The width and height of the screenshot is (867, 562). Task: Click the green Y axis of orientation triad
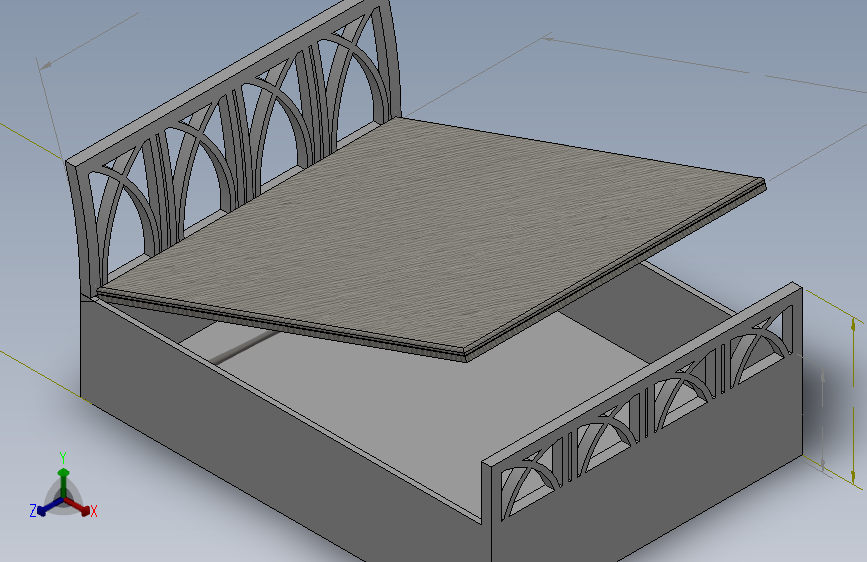pyautogui.click(x=64, y=477)
